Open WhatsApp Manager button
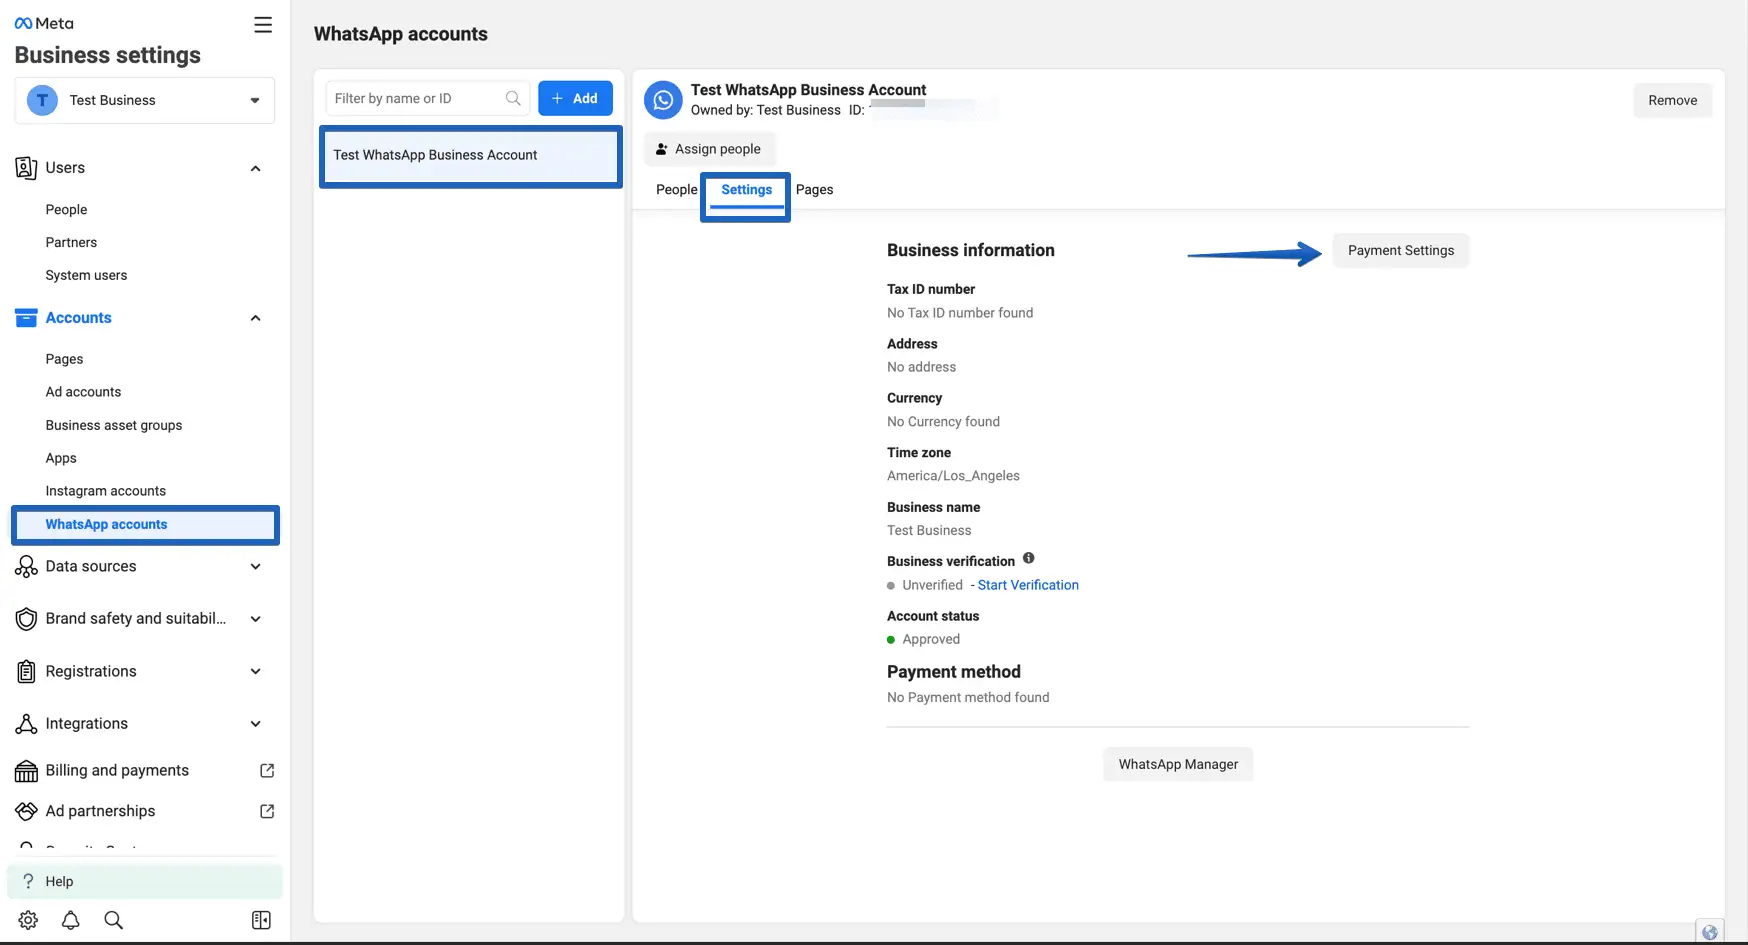The height and width of the screenshot is (945, 1748). (1178, 764)
